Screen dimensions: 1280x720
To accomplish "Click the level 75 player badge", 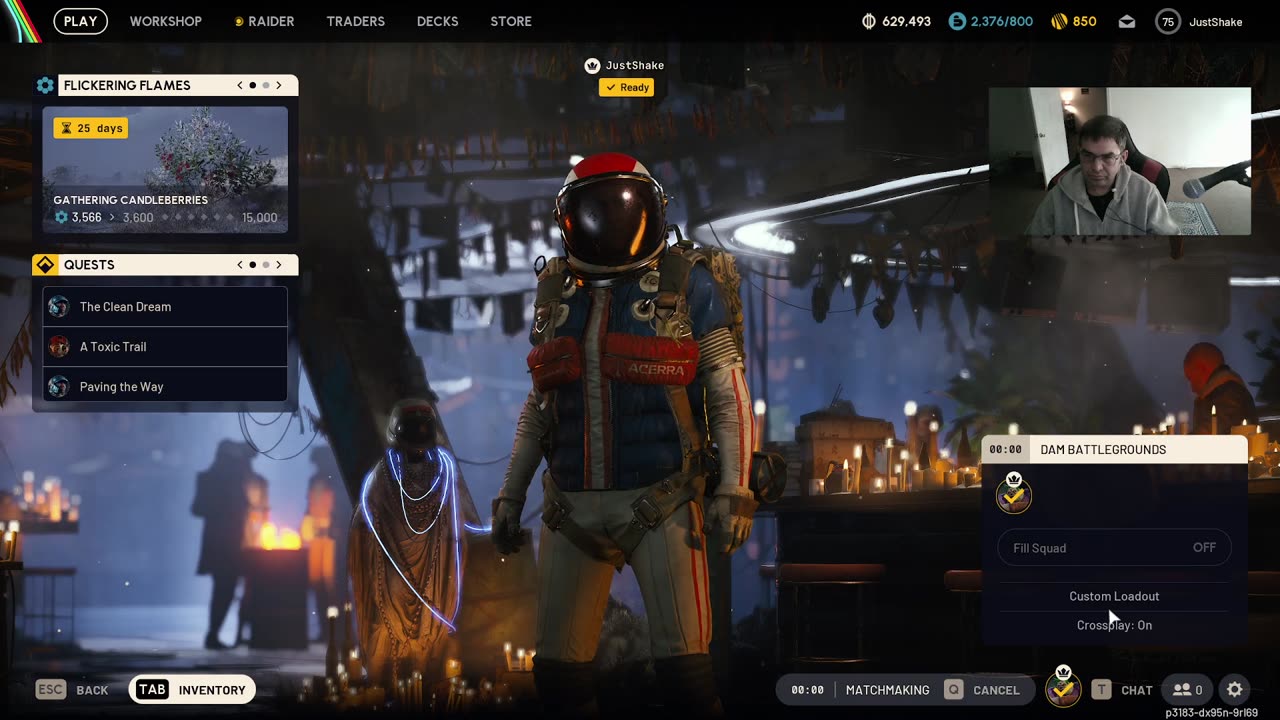I will (x=1167, y=21).
